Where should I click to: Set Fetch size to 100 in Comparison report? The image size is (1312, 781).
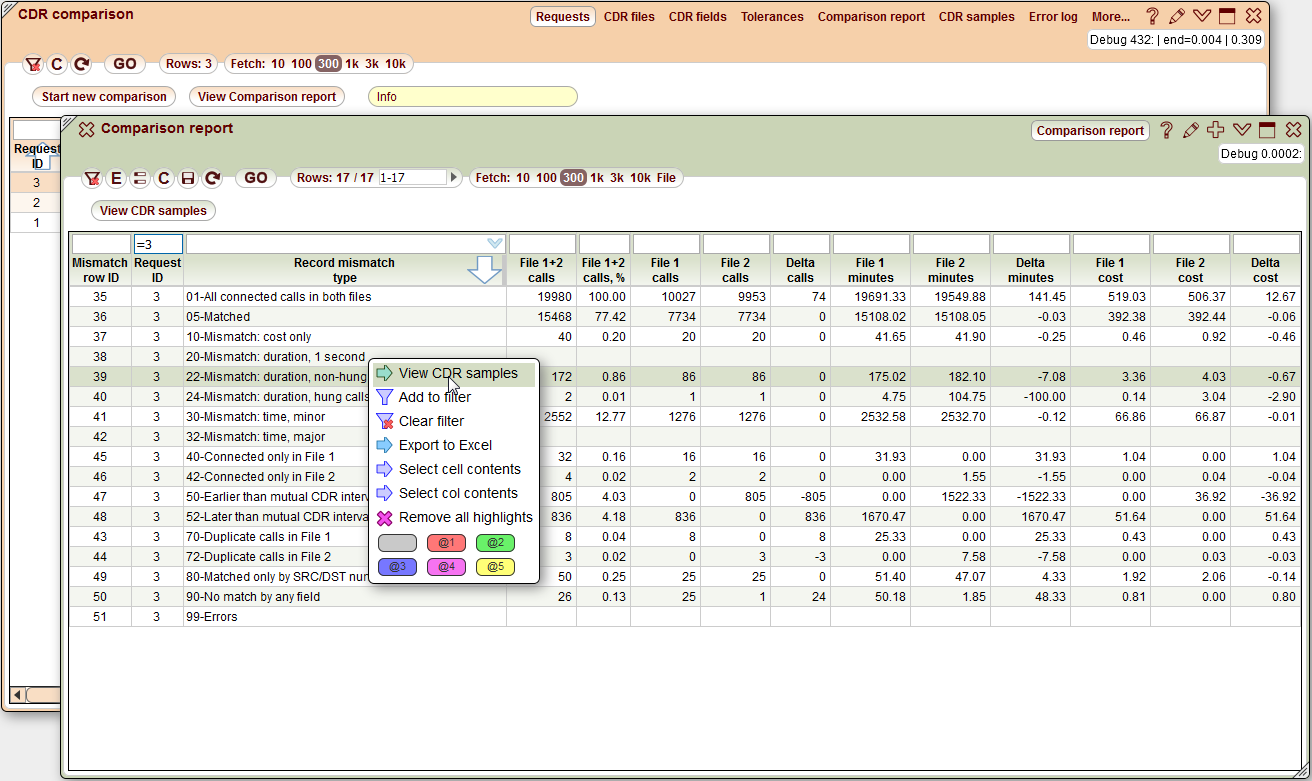[x=546, y=178]
